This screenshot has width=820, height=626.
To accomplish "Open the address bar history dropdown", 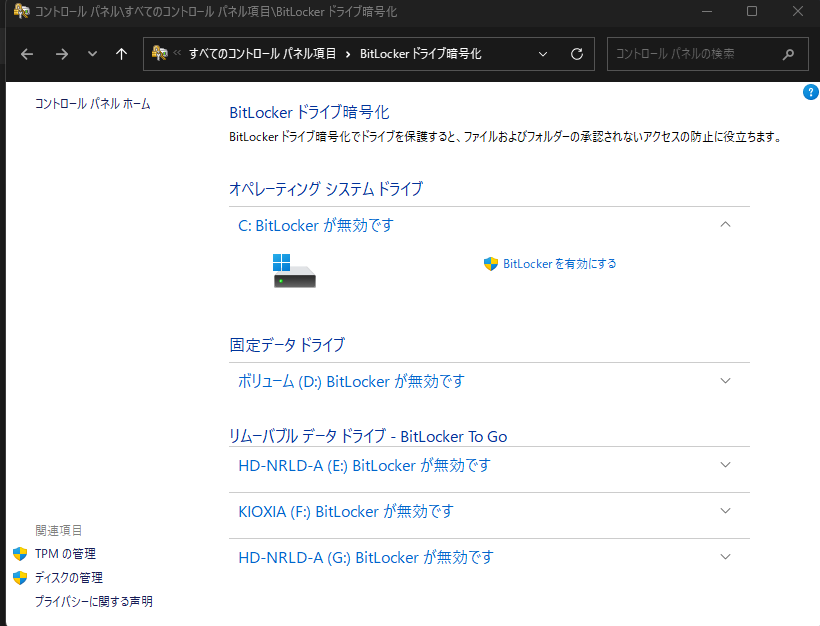I will point(543,54).
